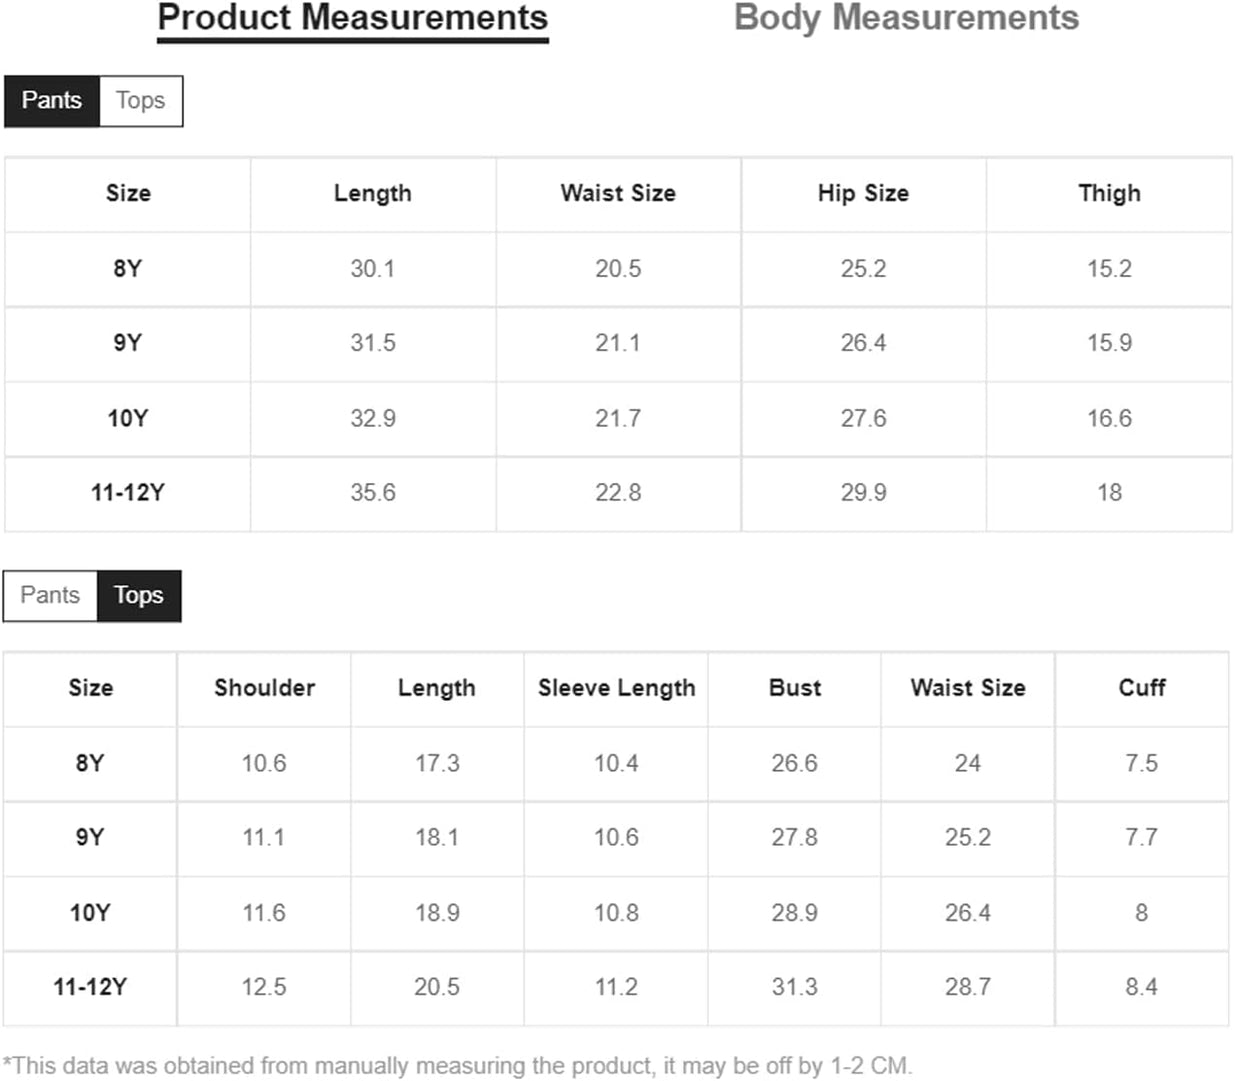This screenshot has width=1235, height=1081.
Task: Select the Product Measurements tab
Action: [x=353, y=18]
